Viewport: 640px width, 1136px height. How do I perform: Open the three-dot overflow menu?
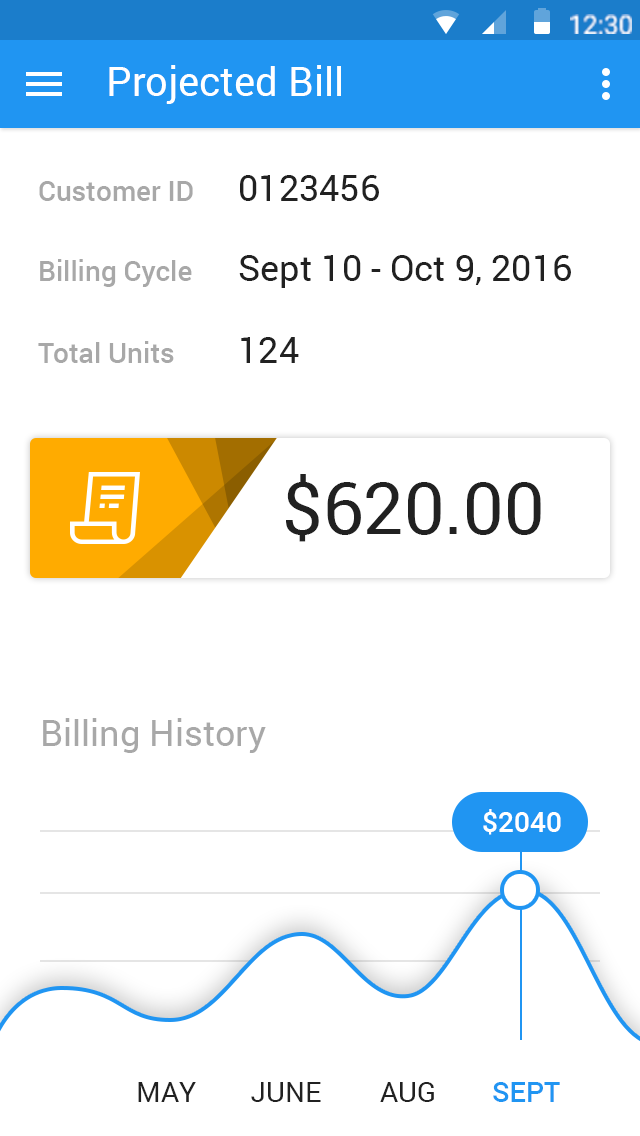[606, 84]
